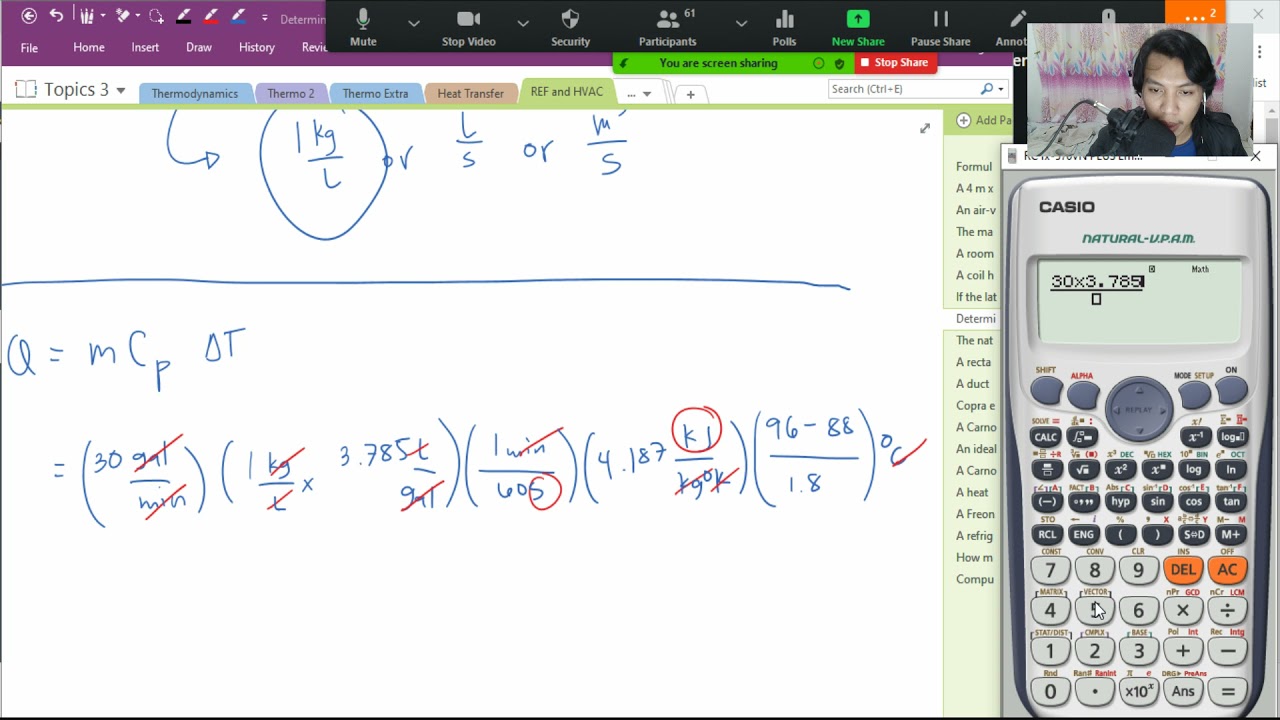Click the calculator square root key
Screen dimensions: 1280x720
[x=1083, y=469]
